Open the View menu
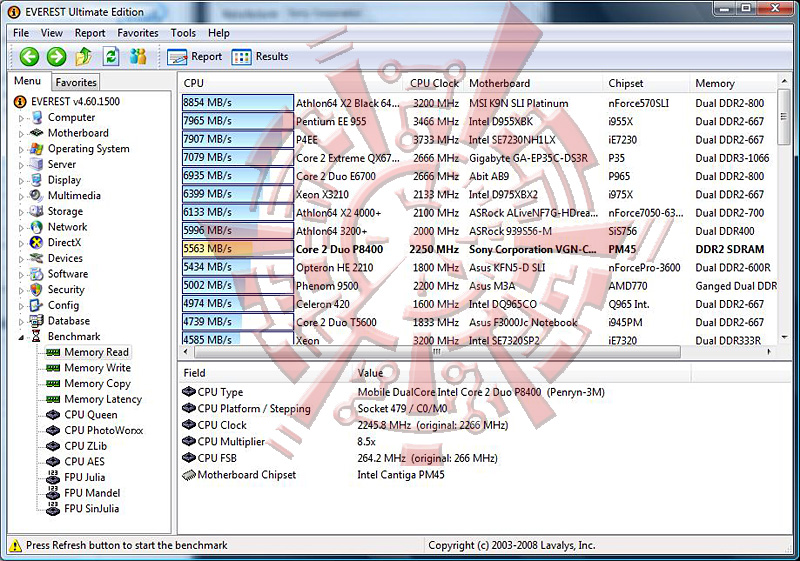800x561 pixels. pos(52,33)
